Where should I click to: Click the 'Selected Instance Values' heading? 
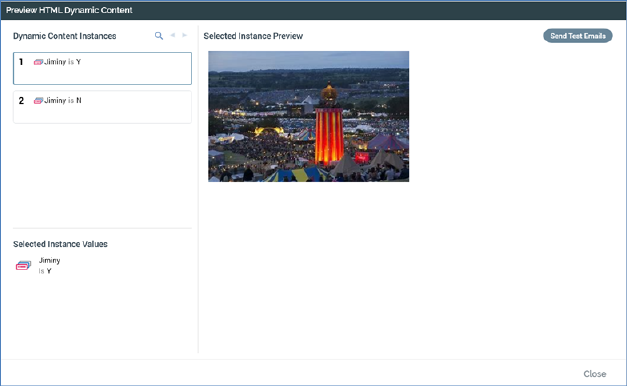(60, 244)
